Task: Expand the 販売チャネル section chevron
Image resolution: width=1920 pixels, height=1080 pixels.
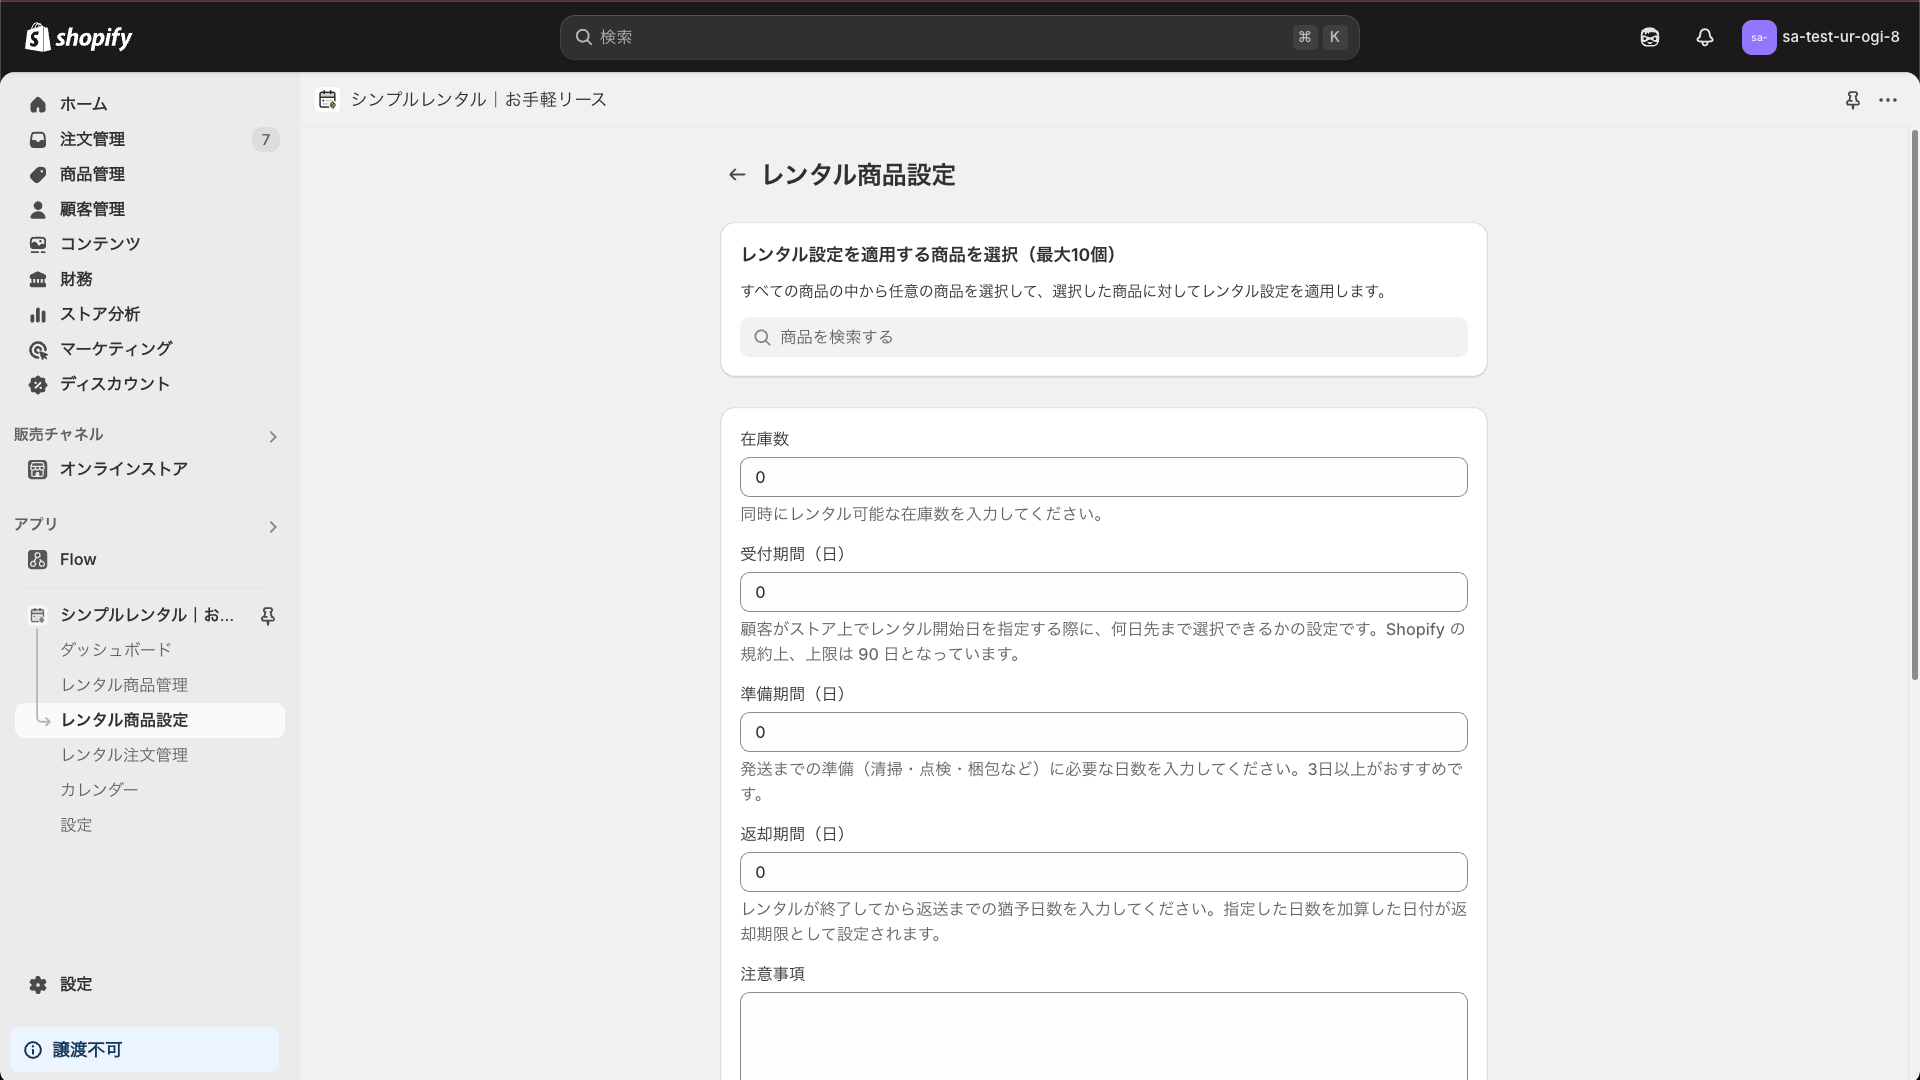Action: point(273,437)
